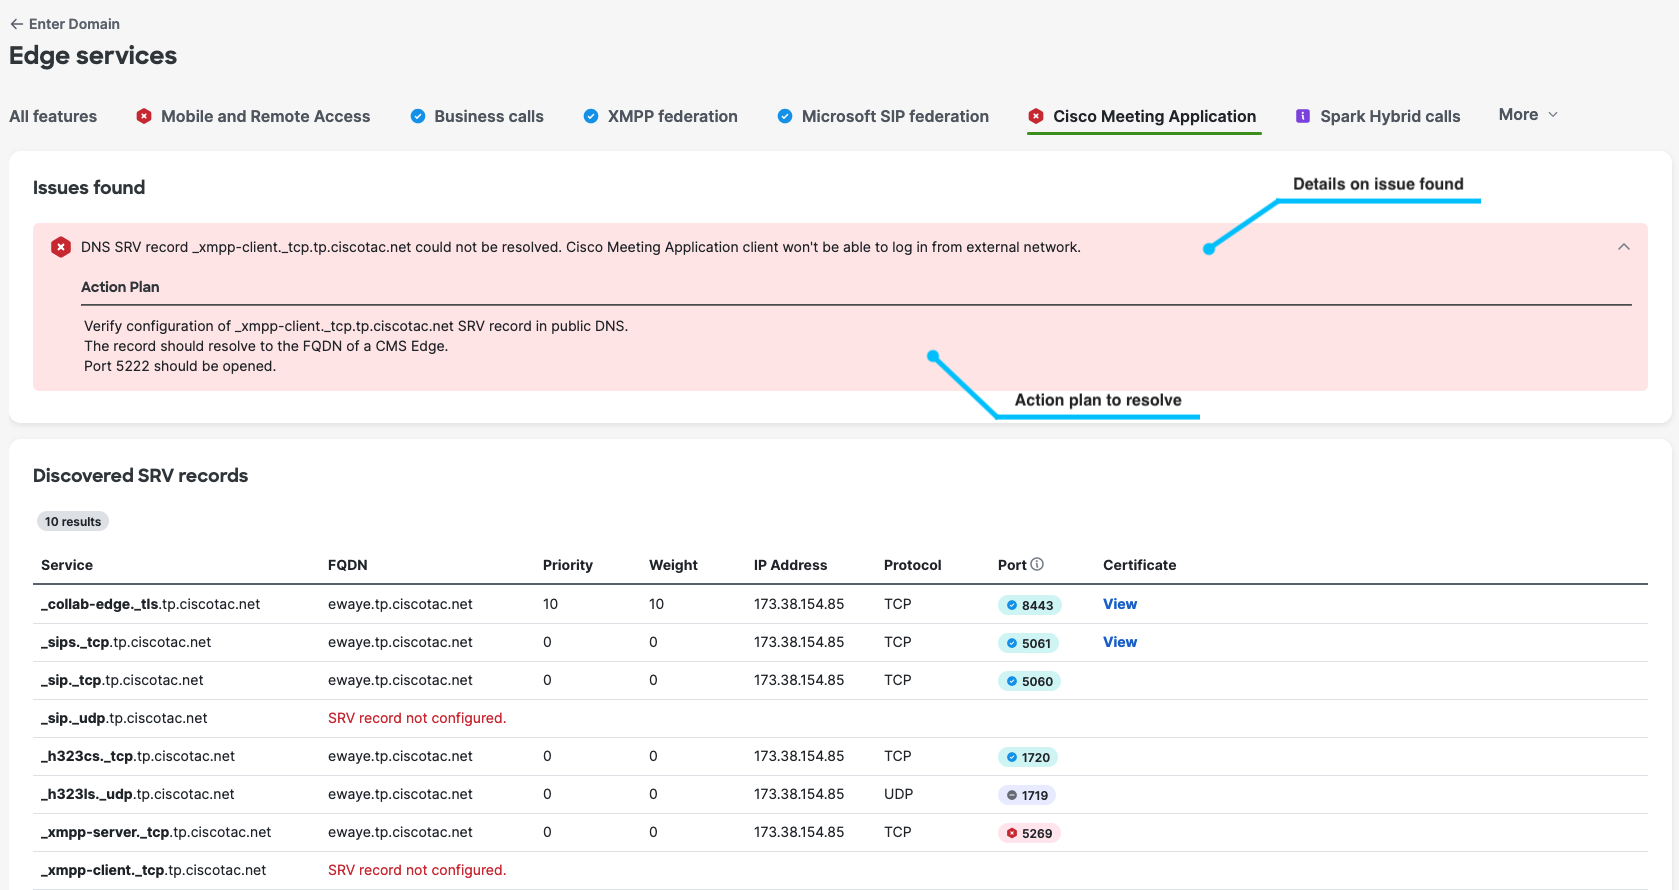Screen dimensions: 1679x890
Task: Click the Port column info icon
Action: tap(1037, 564)
